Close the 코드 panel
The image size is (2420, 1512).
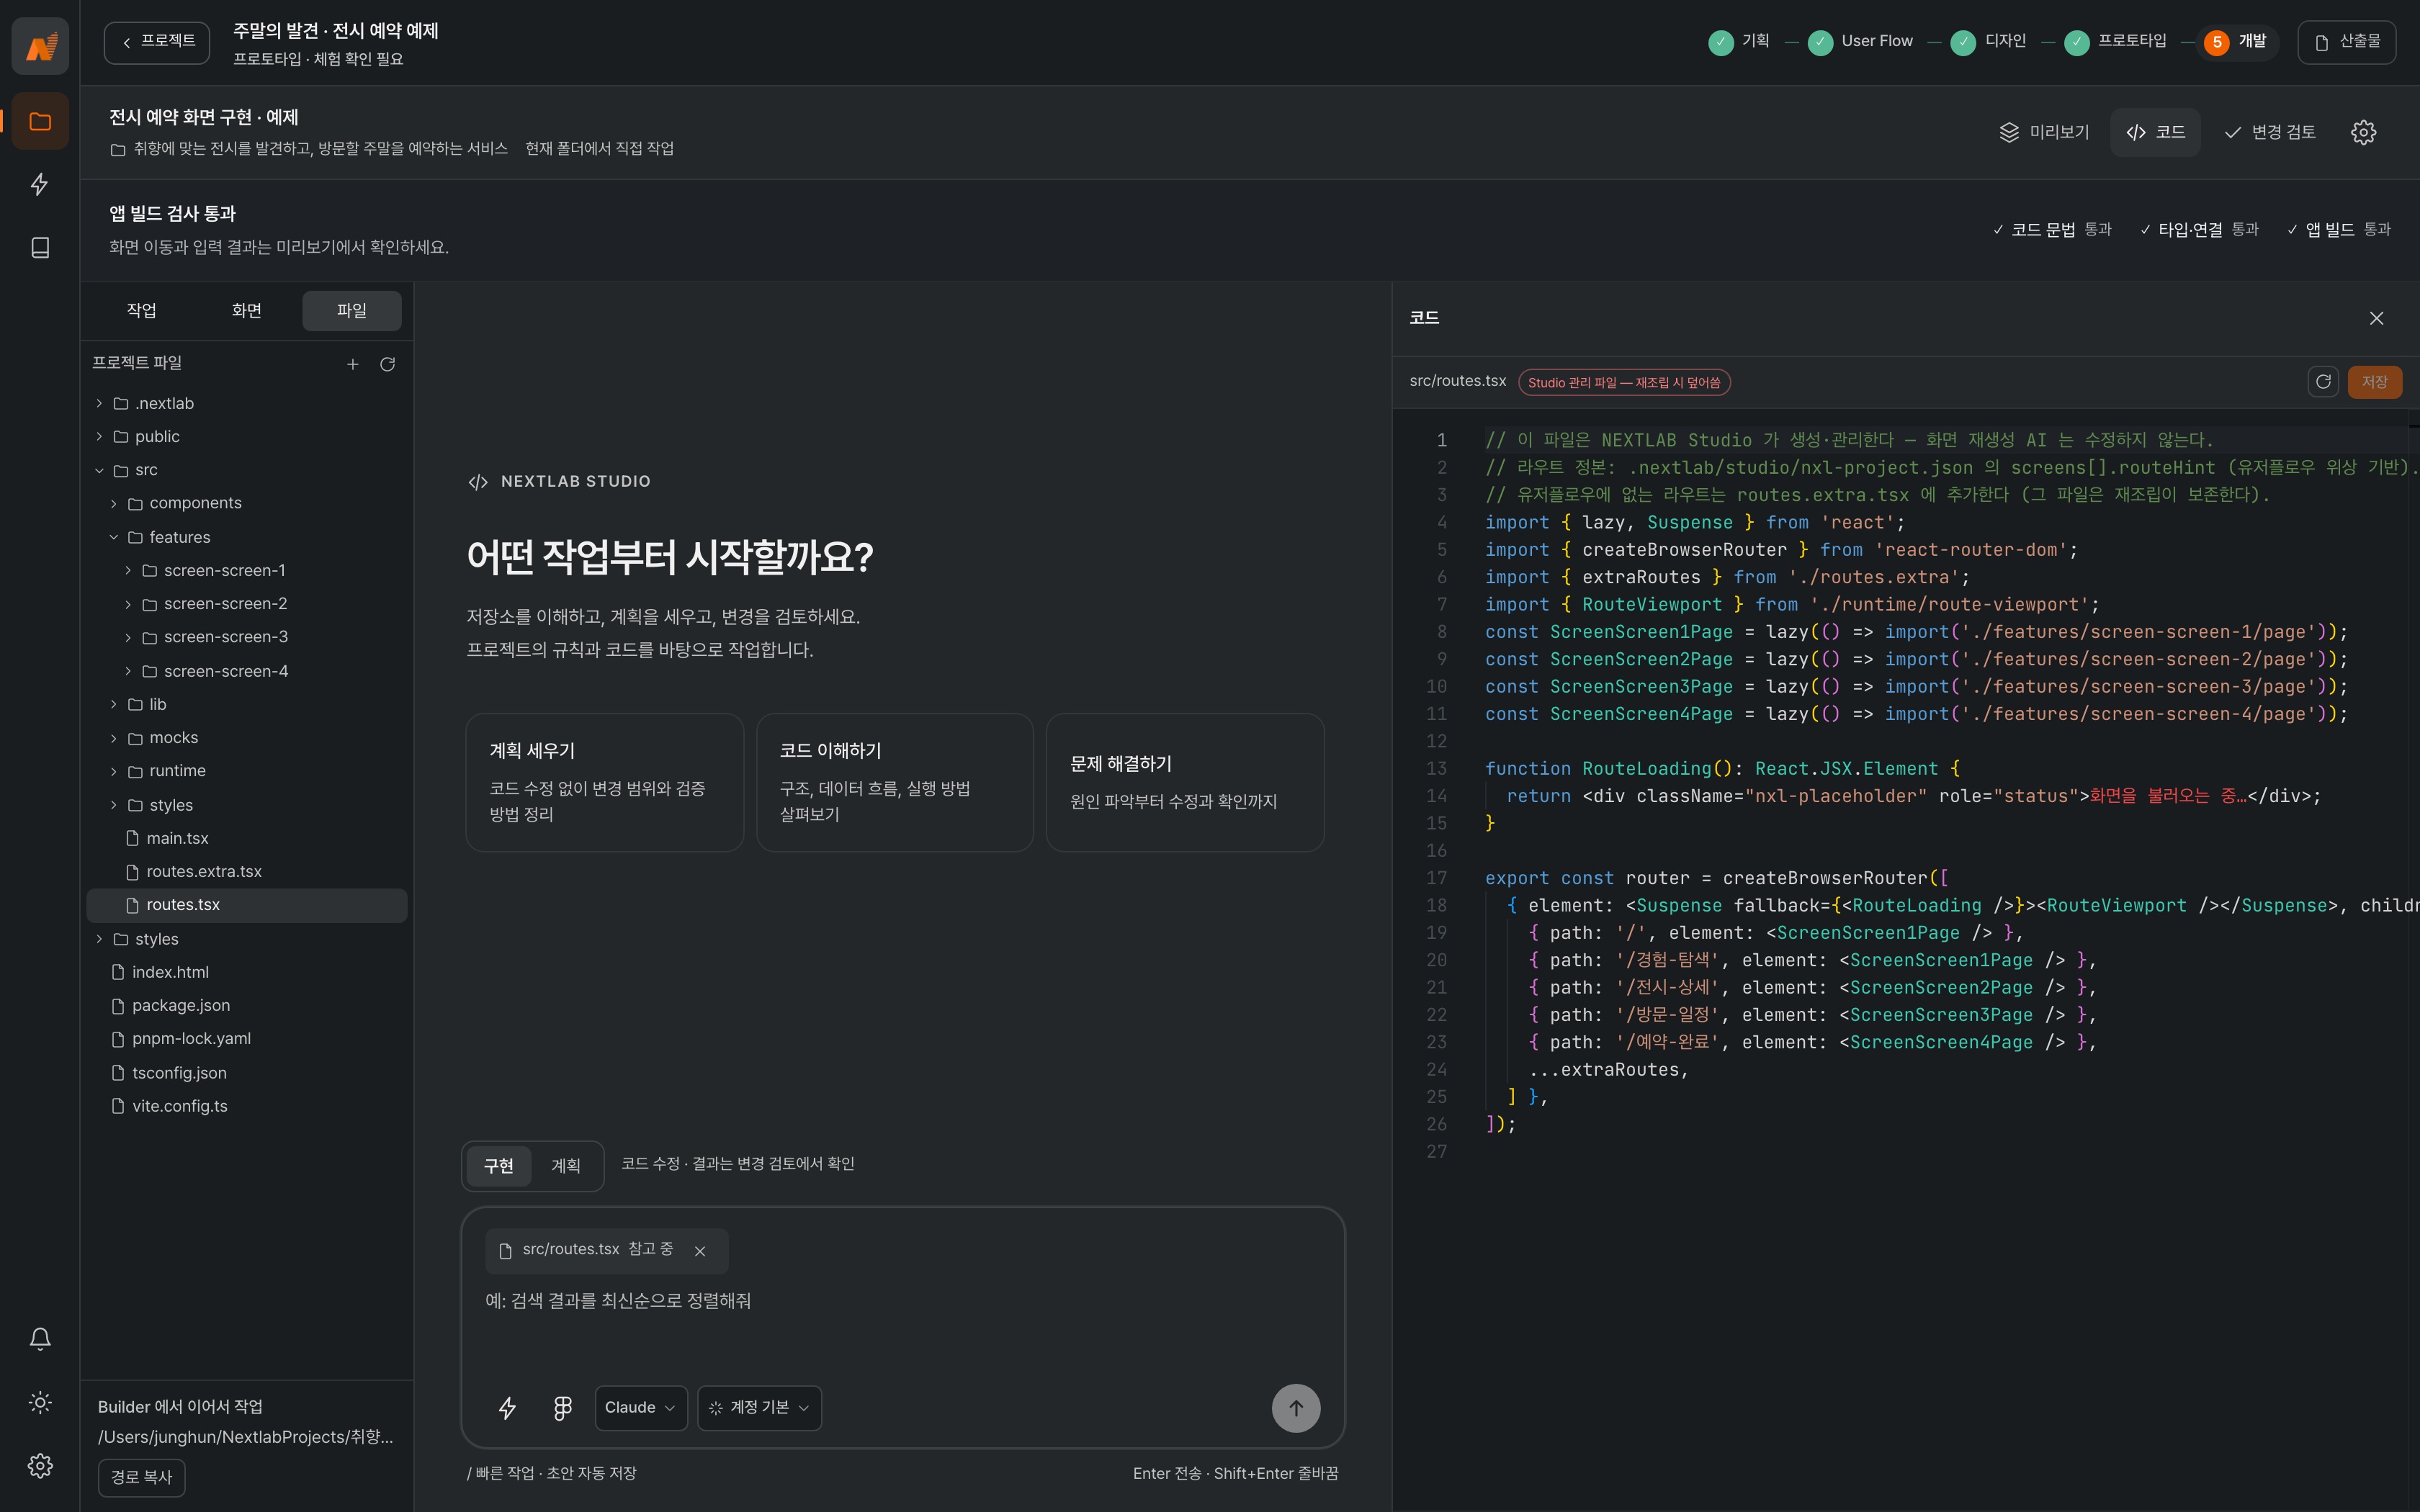(x=2377, y=318)
